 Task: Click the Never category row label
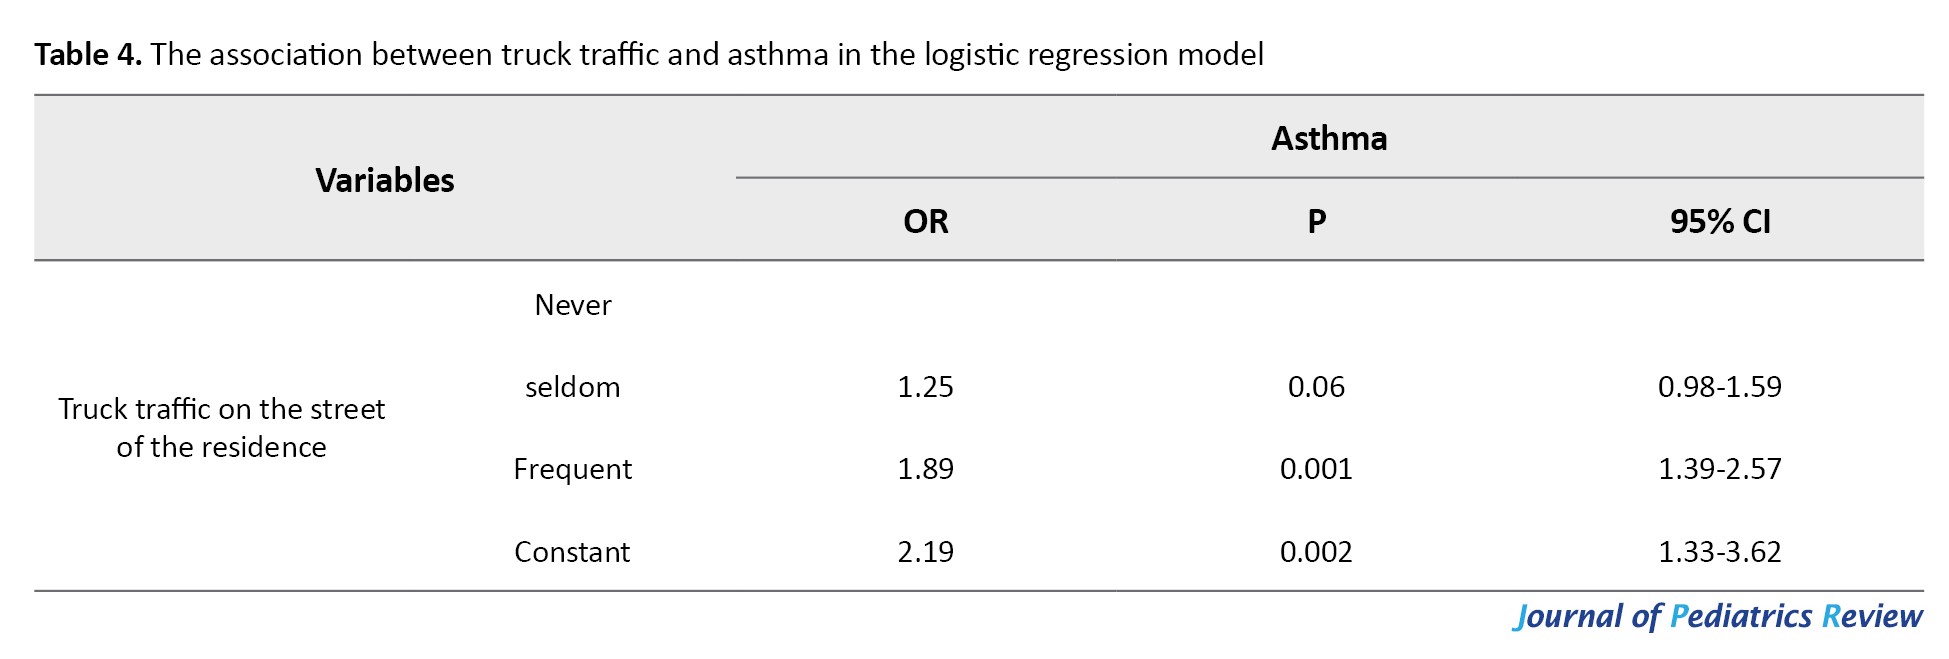point(573,305)
